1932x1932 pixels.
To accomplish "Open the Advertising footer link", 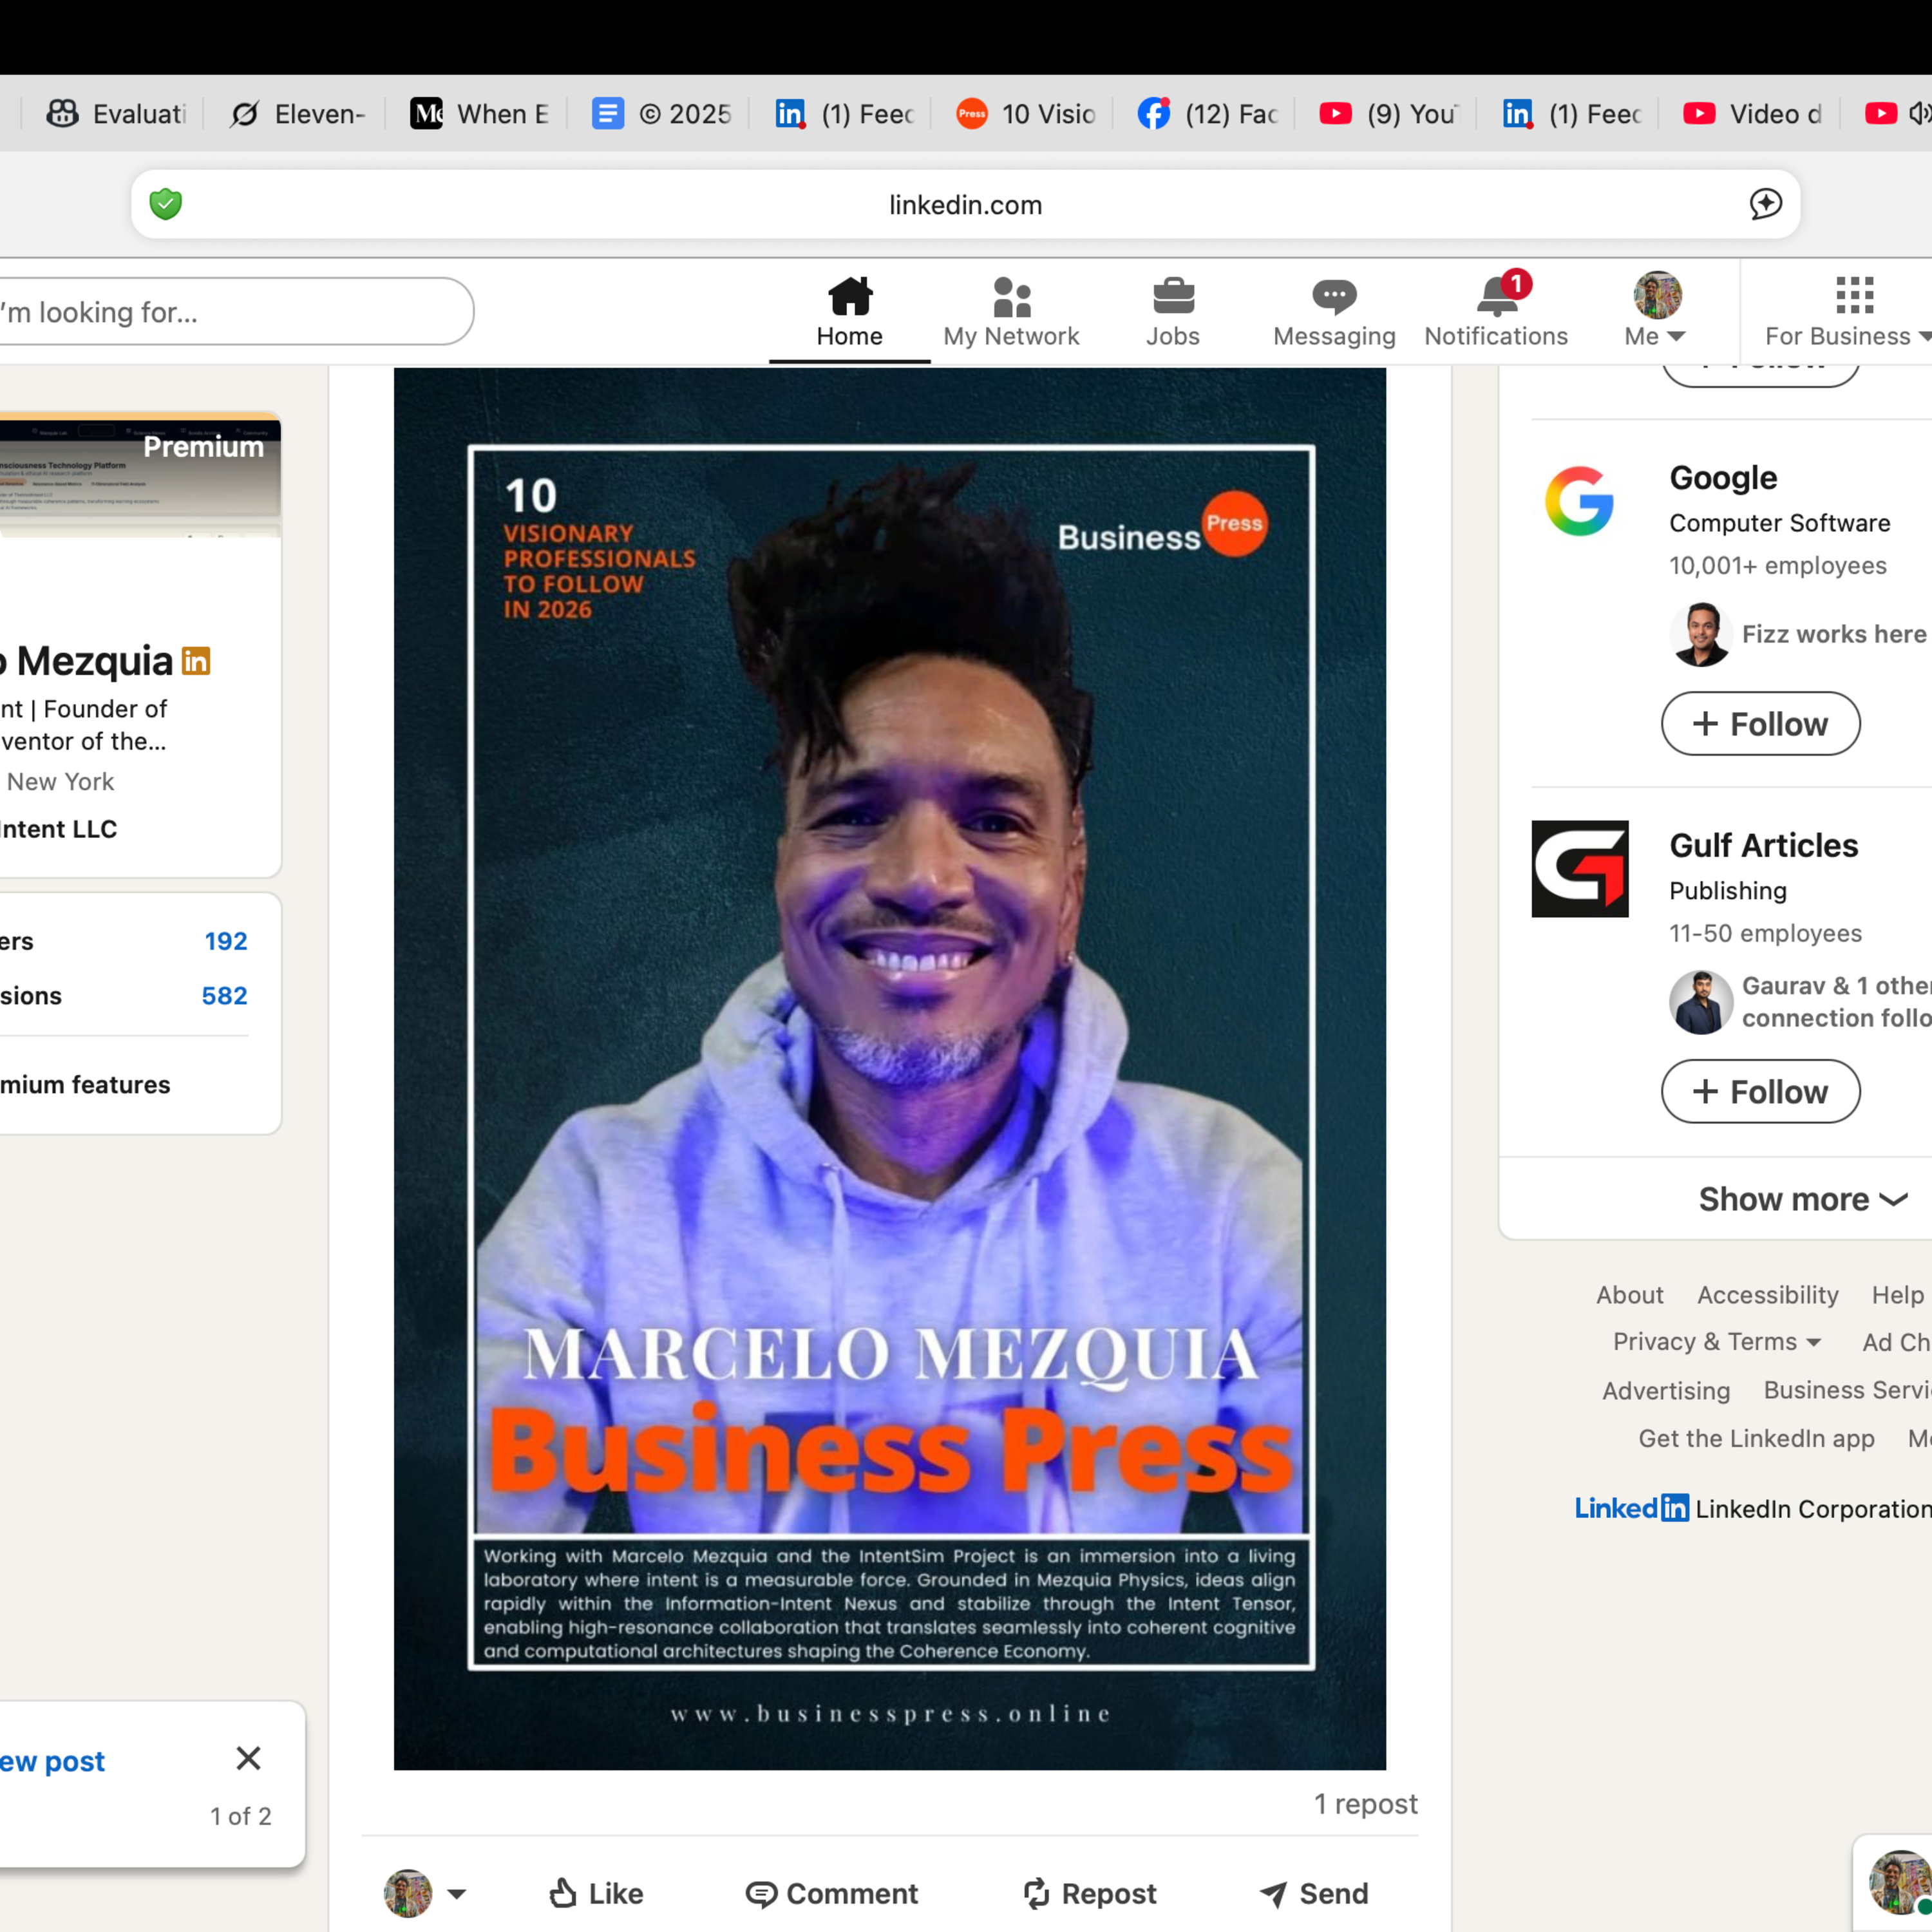I will [x=1666, y=1391].
